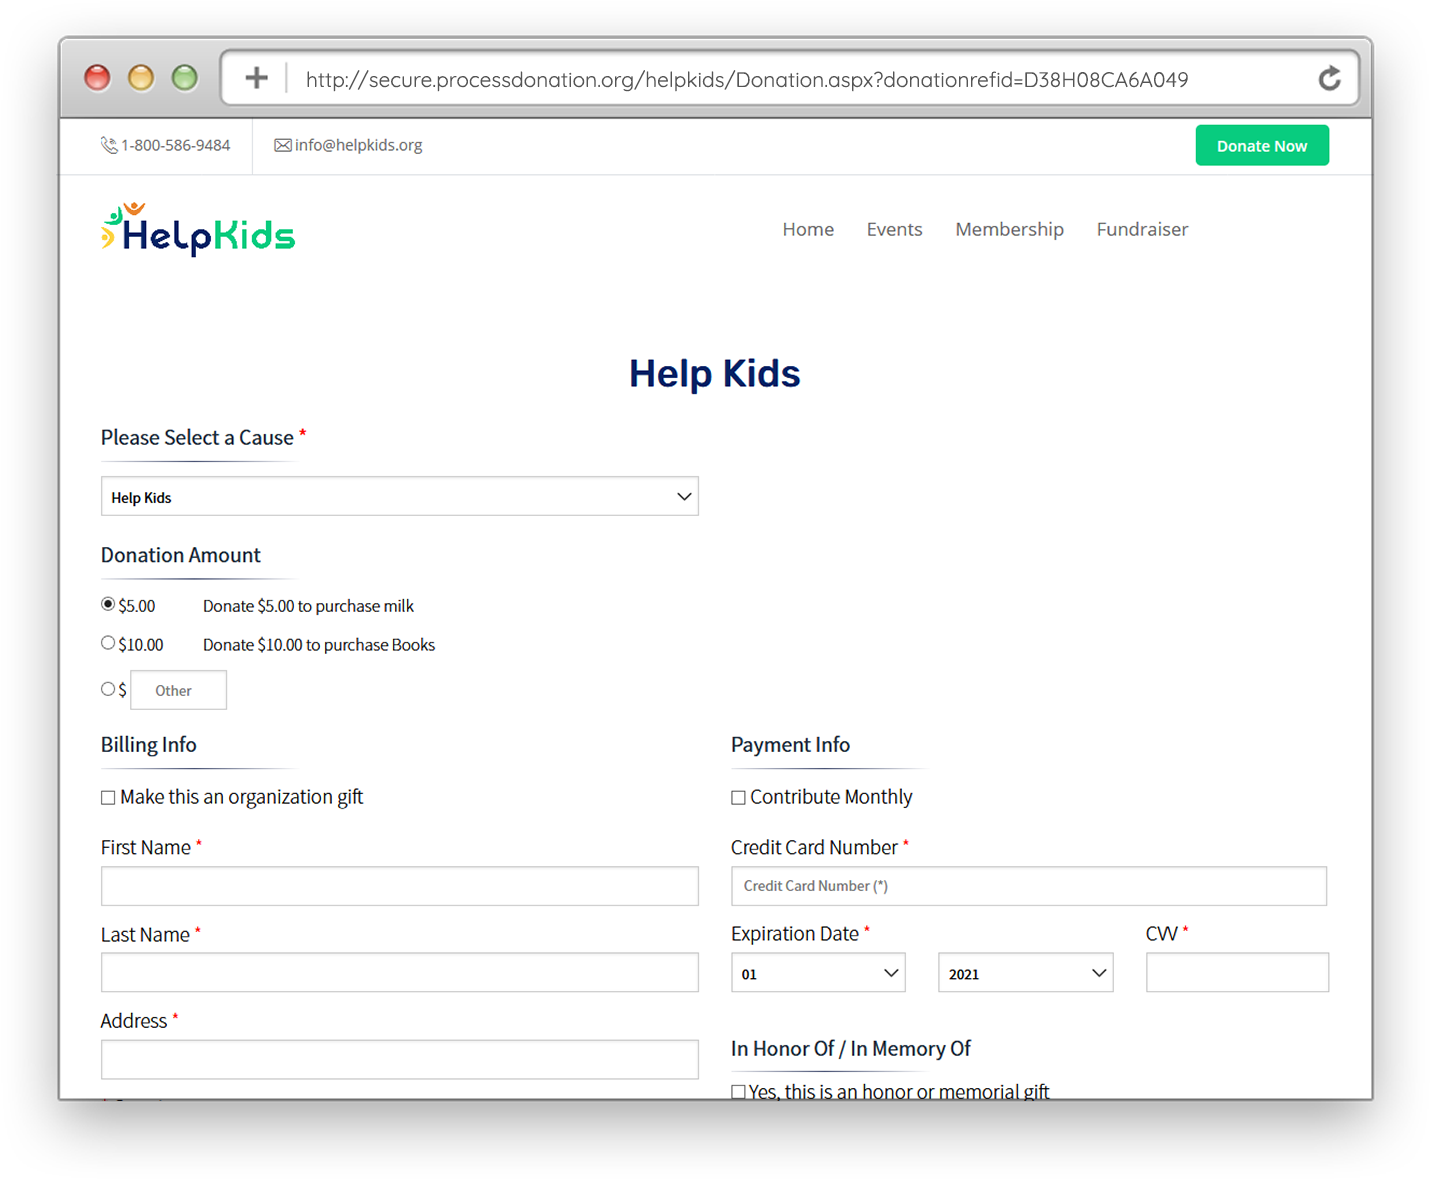Click 'Donate $10.00 to purchase Books' text
The image size is (1430, 1179).
[319, 645]
